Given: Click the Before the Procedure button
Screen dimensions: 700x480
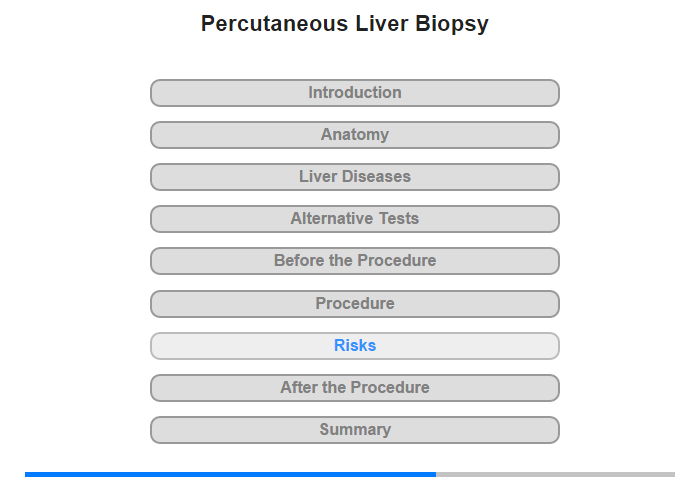Looking at the screenshot, I should click(354, 261).
